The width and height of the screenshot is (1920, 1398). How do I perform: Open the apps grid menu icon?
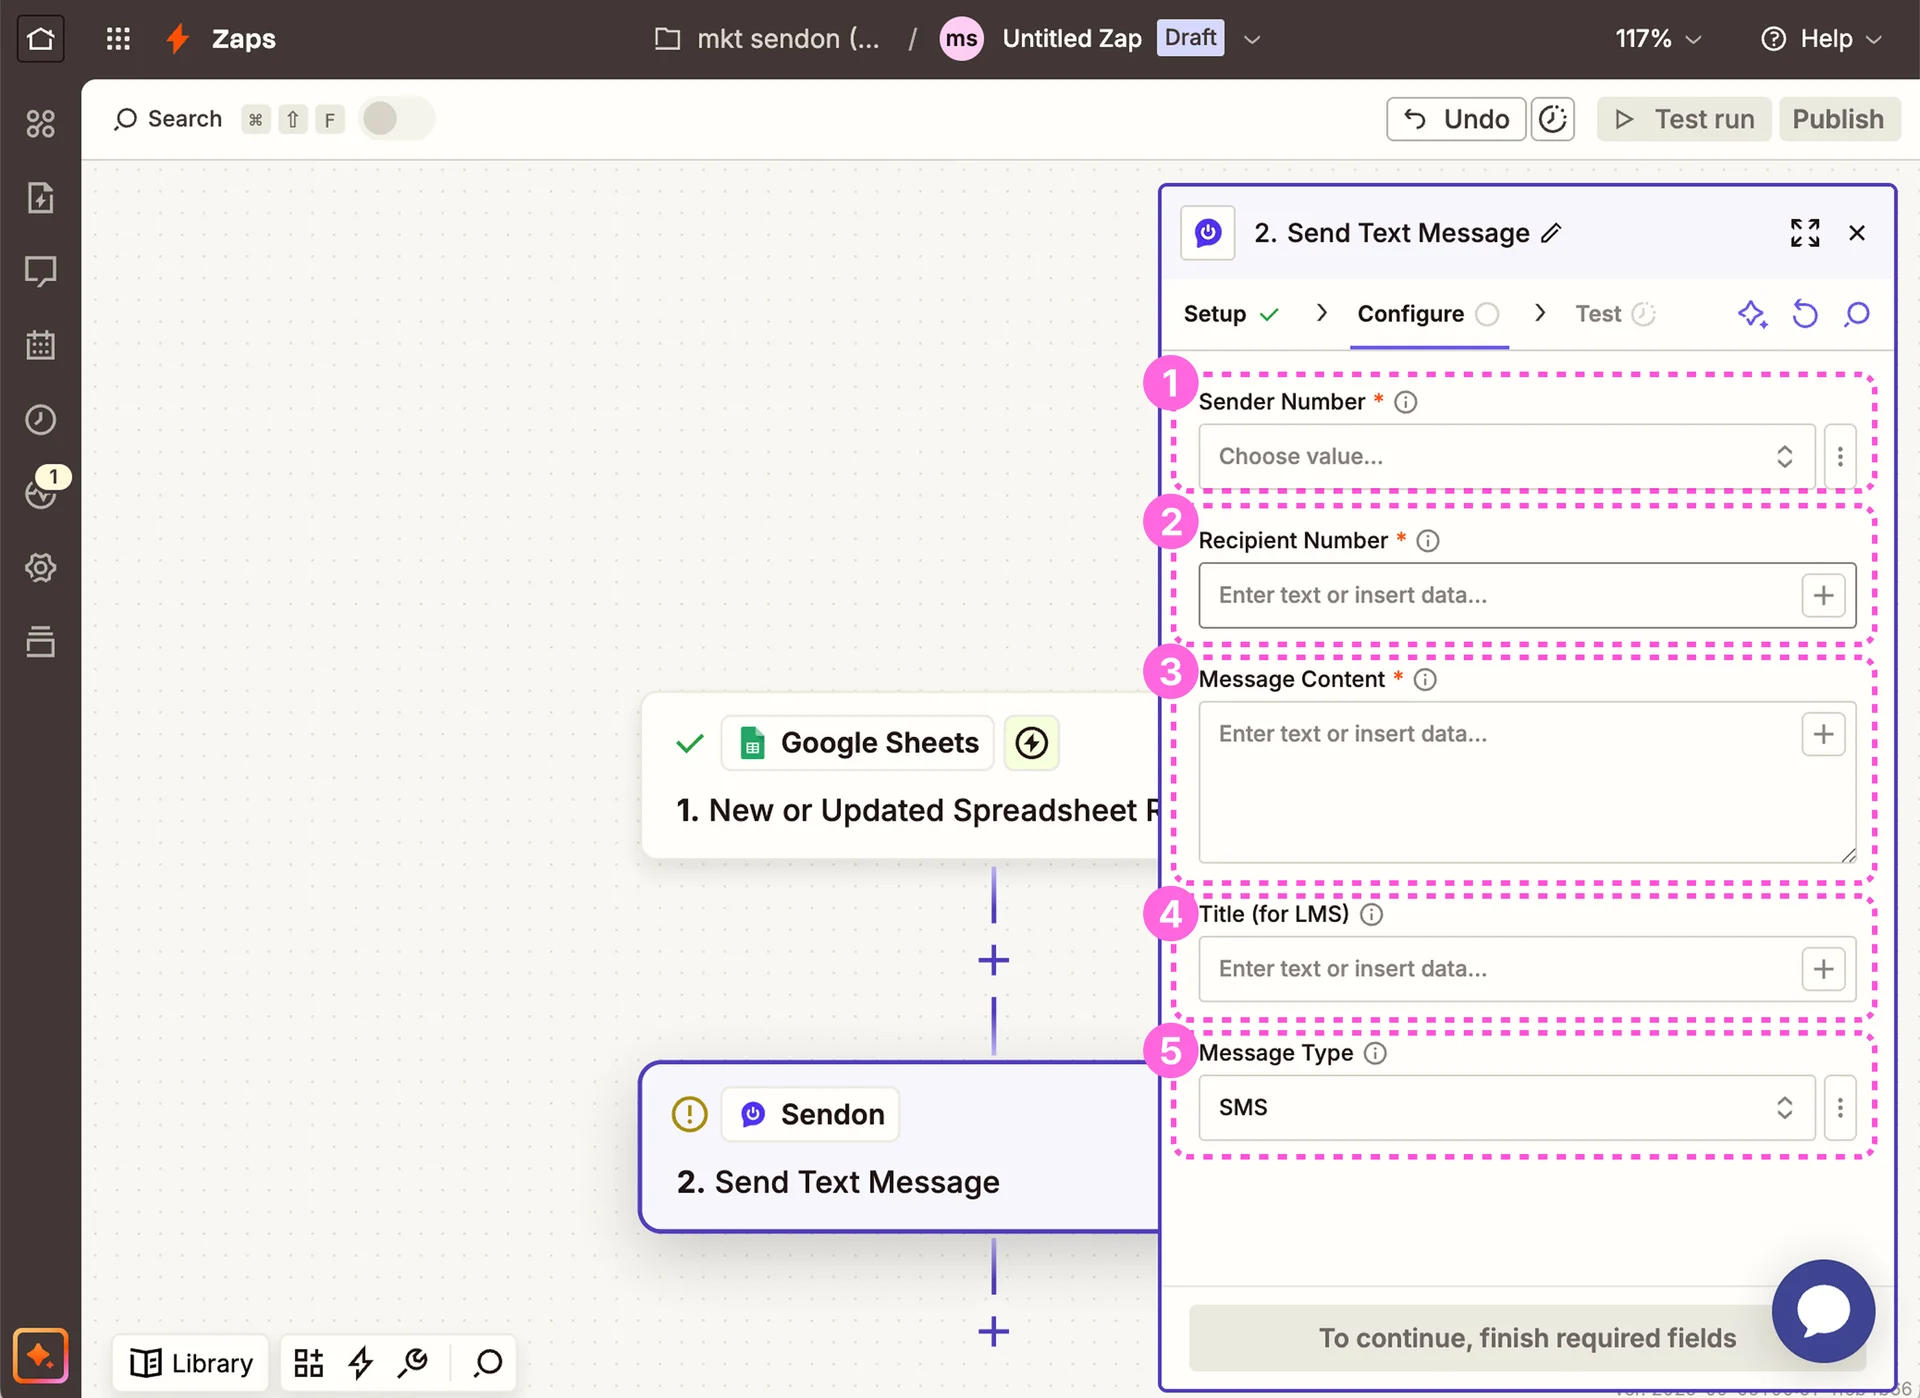coord(118,39)
